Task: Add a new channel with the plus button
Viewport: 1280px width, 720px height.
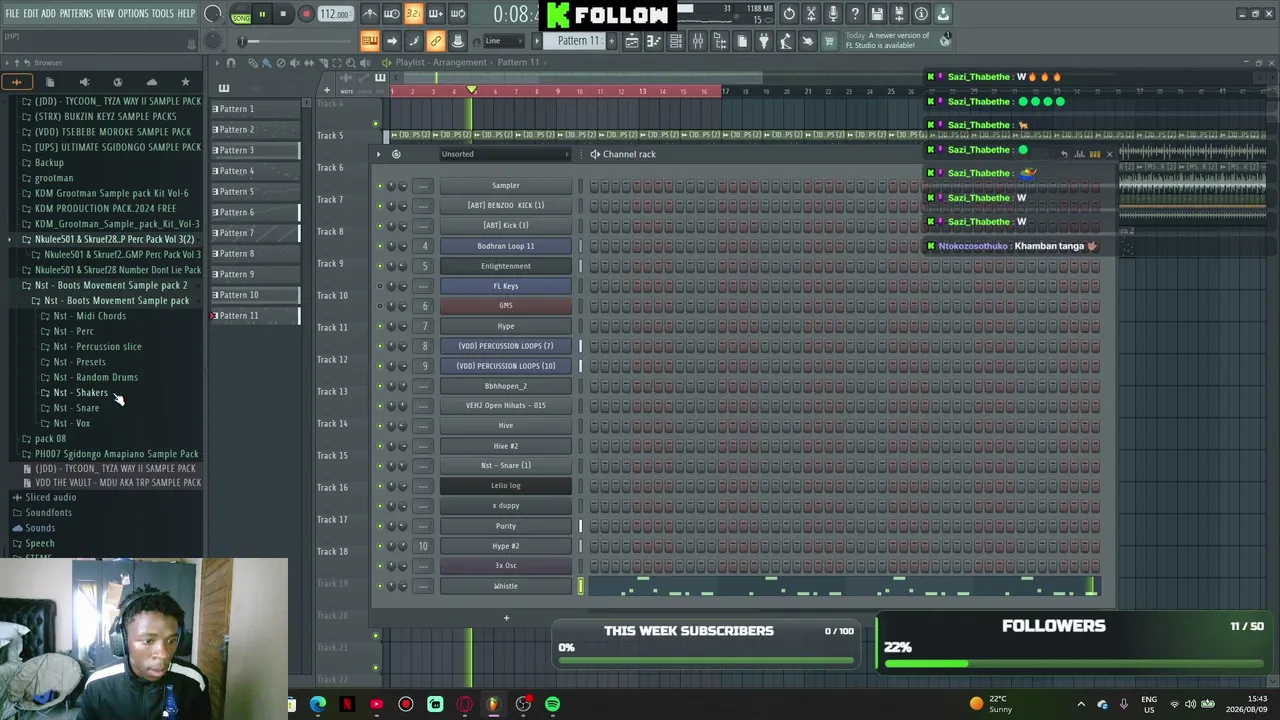Action: pyautogui.click(x=506, y=617)
